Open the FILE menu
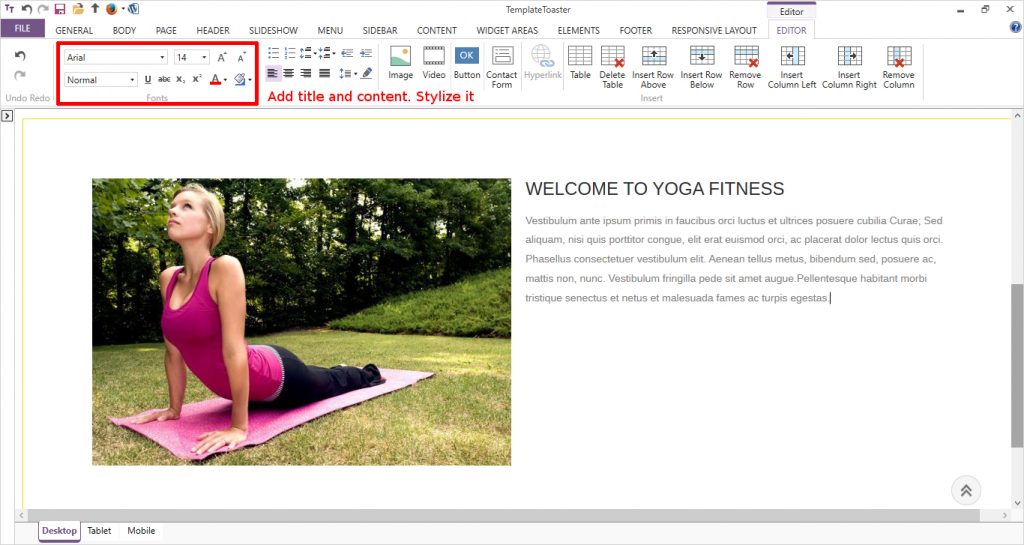This screenshot has height=545, width=1024. pos(22,29)
